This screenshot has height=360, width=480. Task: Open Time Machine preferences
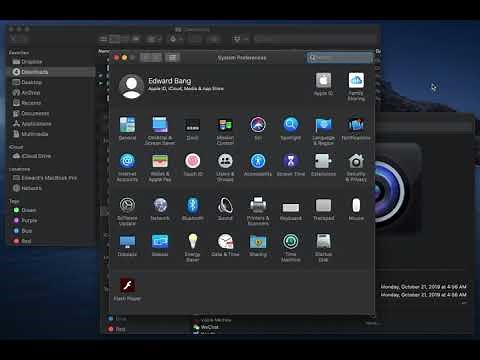point(291,247)
